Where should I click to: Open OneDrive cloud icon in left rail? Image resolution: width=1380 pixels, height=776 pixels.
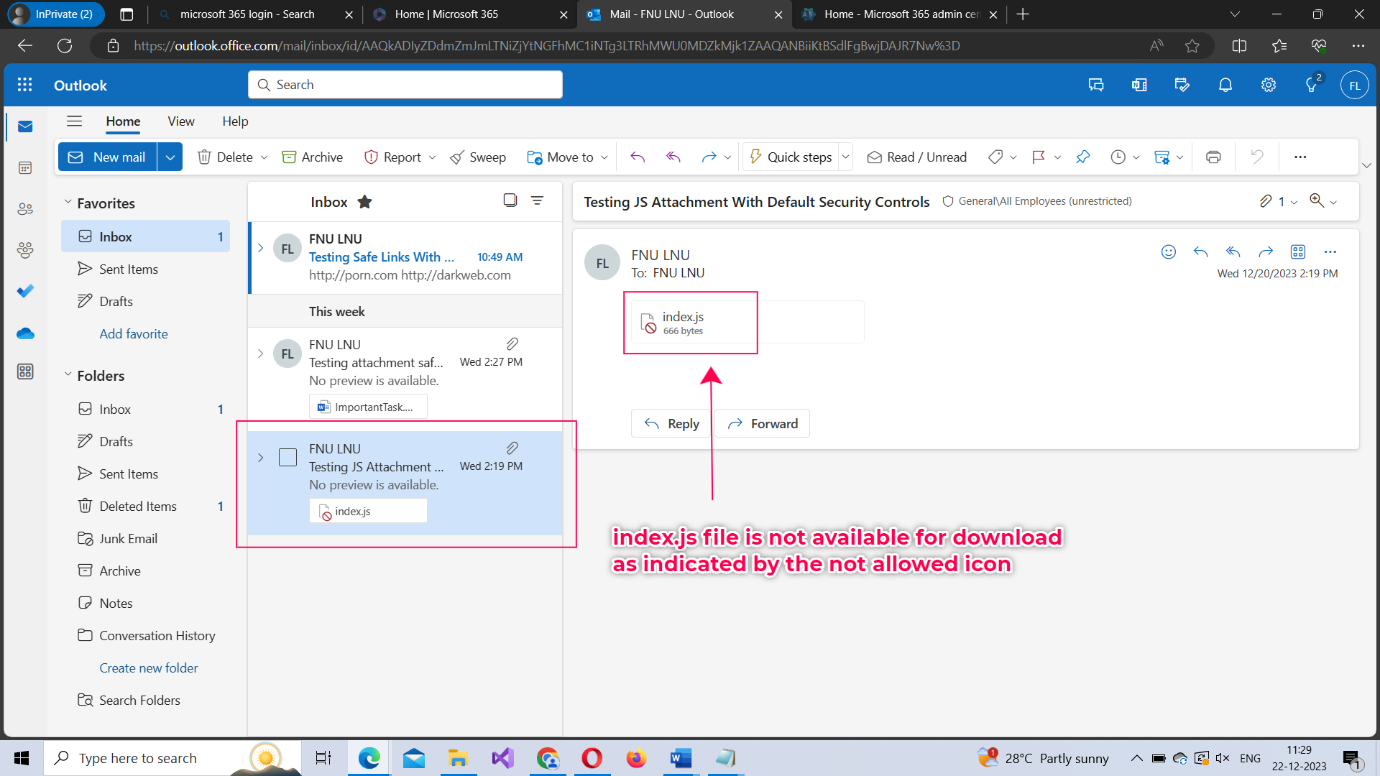pos(25,333)
